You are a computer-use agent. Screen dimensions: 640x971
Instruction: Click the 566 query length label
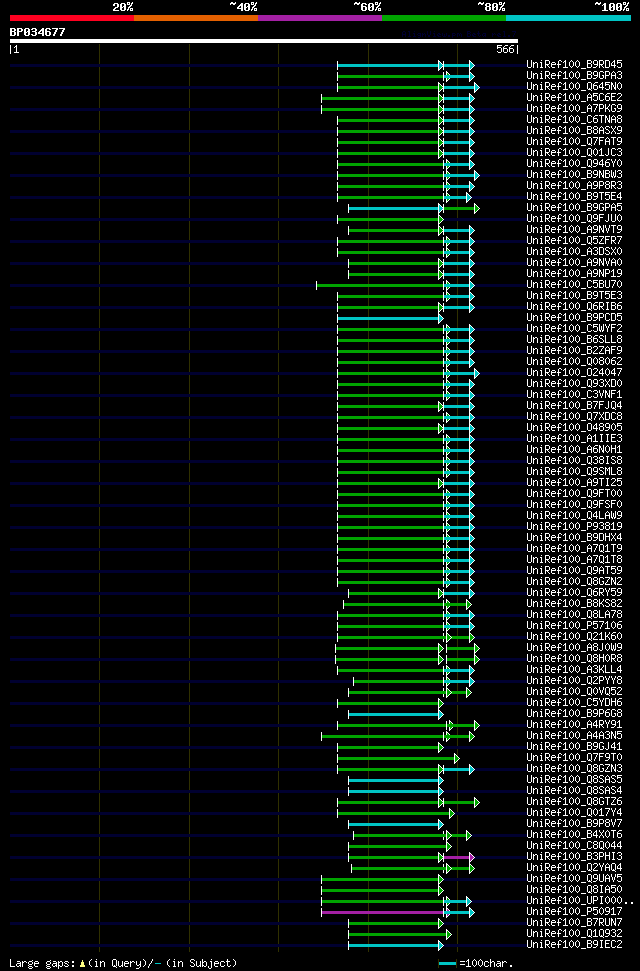tap(505, 50)
